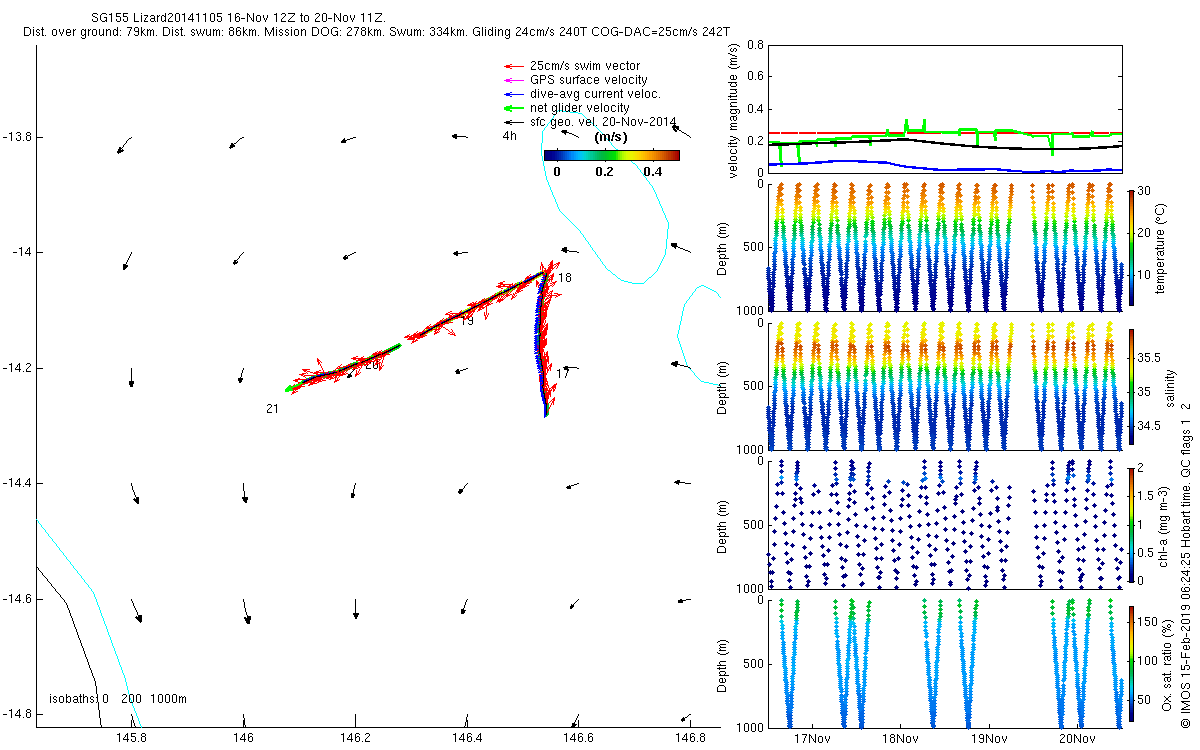The image size is (1200, 750).
Task: Click the green net glider velocity arrow
Action: [514, 108]
